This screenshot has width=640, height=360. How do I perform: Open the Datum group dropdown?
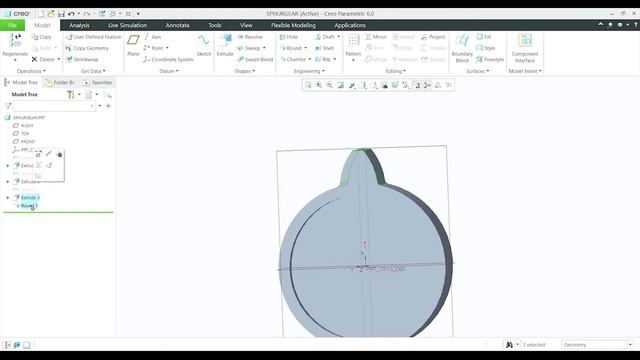169,71
